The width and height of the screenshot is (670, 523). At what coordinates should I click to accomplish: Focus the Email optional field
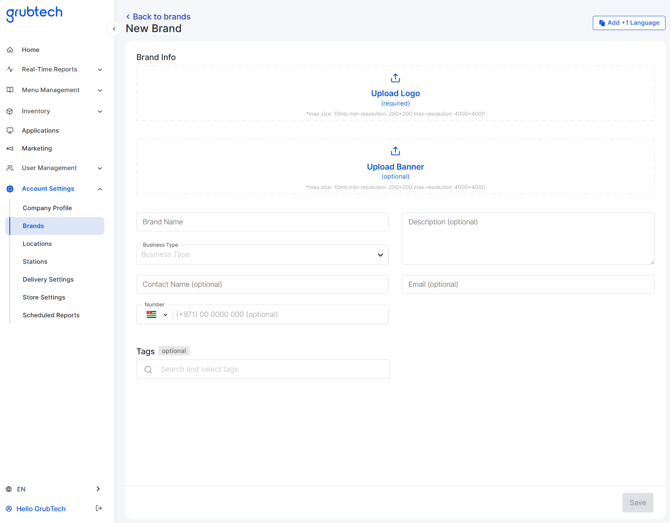click(x=528, y=285)
